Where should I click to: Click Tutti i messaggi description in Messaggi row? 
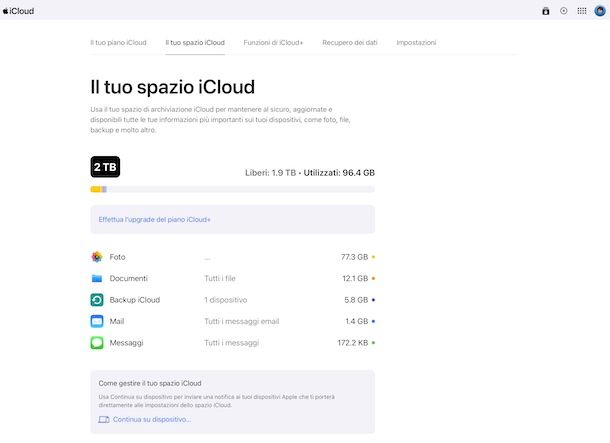coord(231,343)
